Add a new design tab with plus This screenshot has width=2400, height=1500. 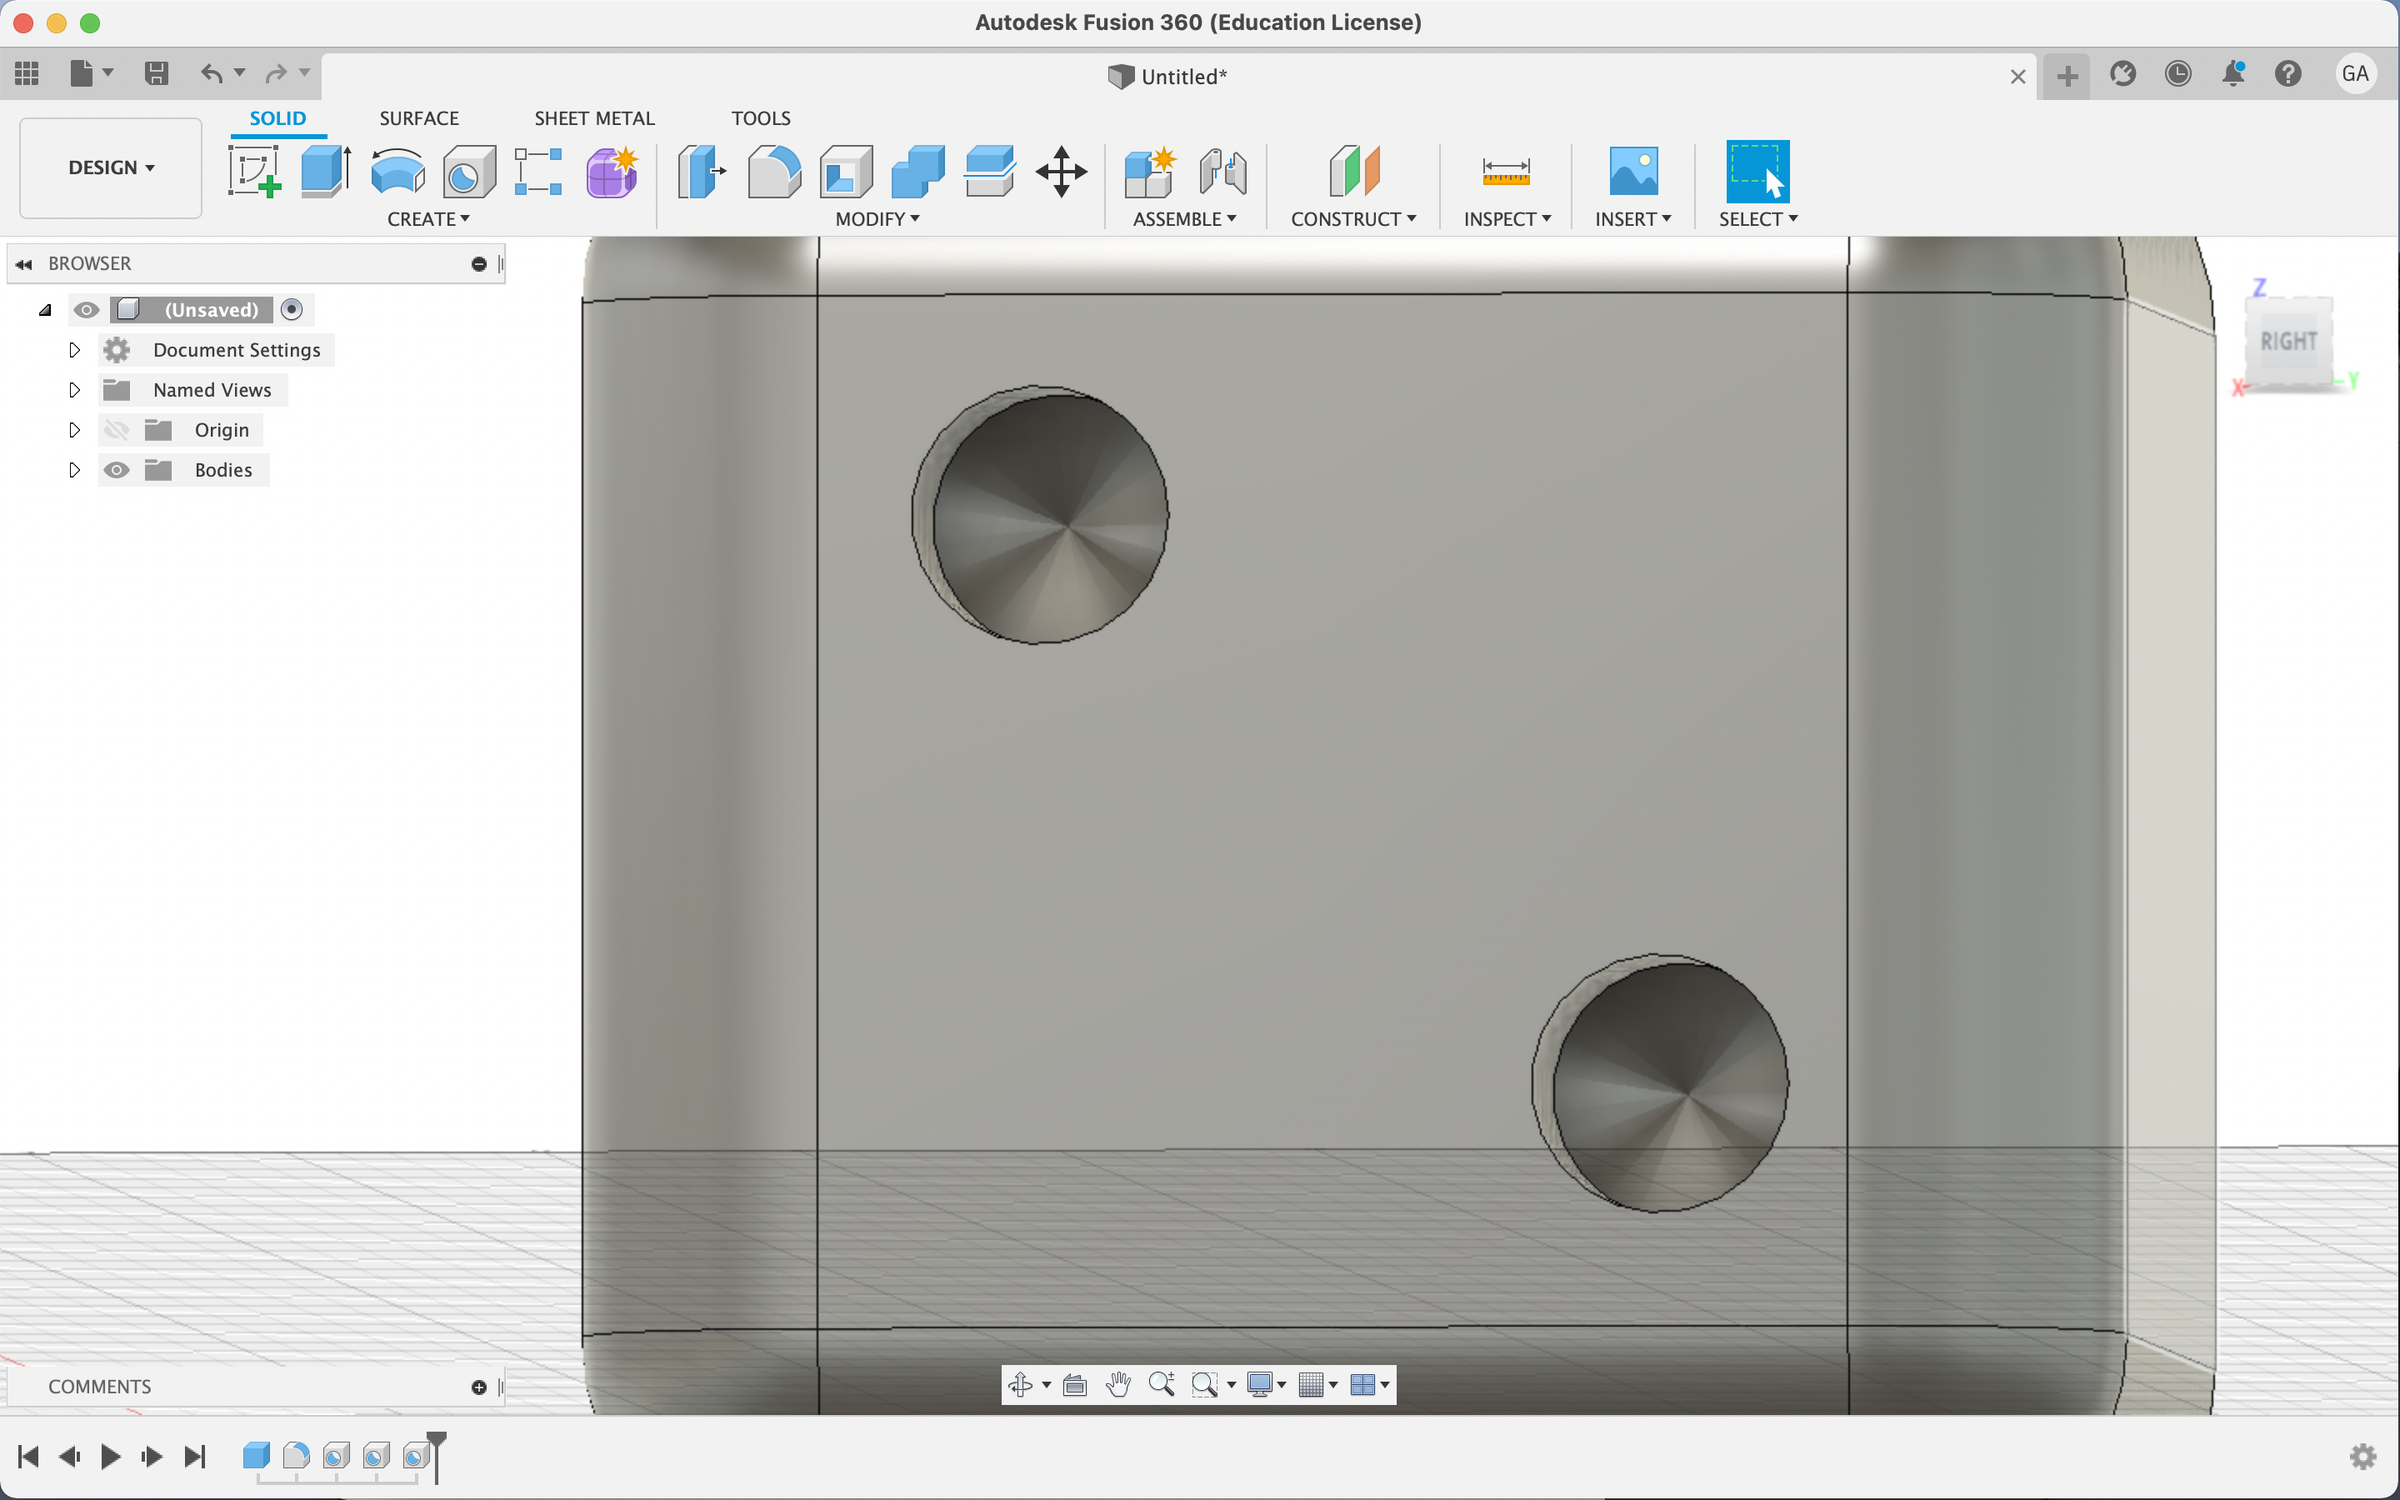(2067, 75)
